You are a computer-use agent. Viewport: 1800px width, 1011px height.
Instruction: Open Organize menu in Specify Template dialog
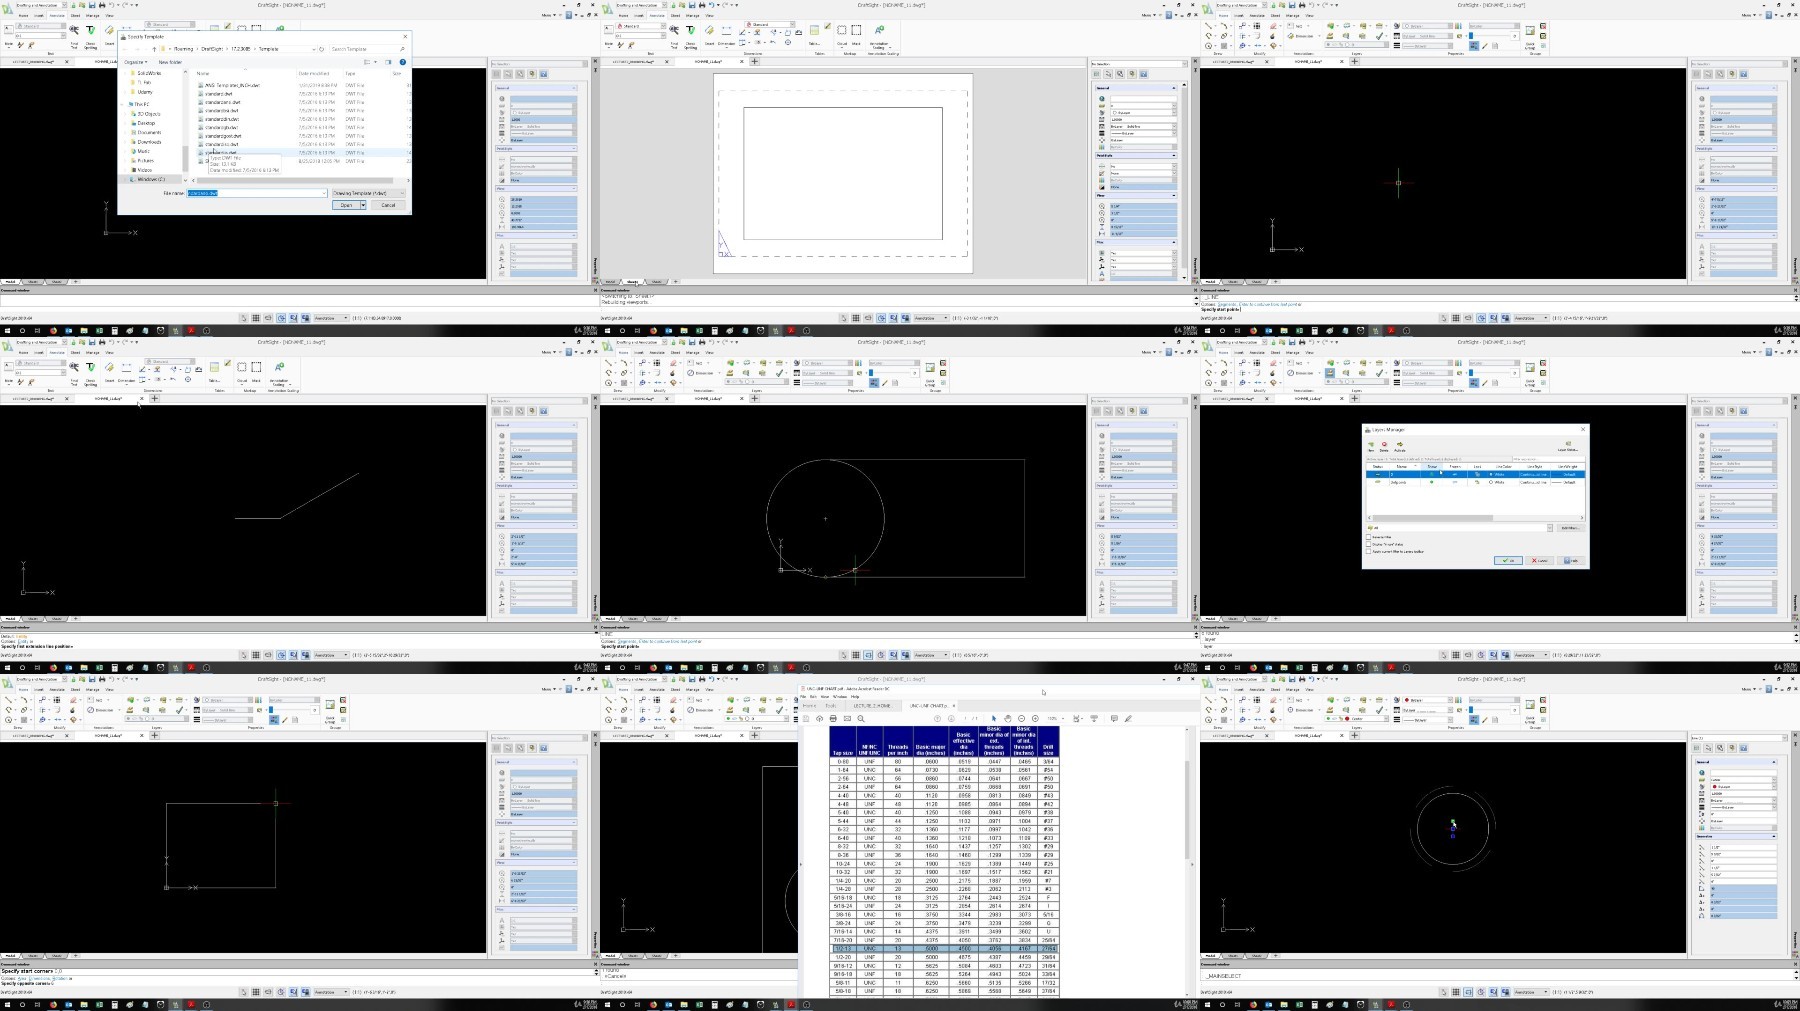[135, 62]
